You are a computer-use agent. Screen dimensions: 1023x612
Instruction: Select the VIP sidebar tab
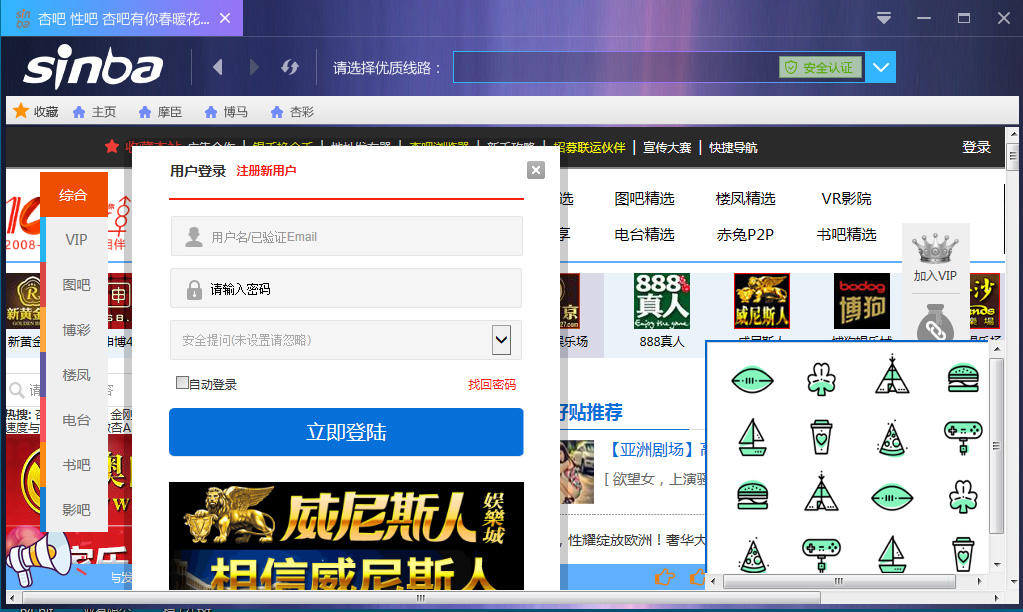point(76,239)
